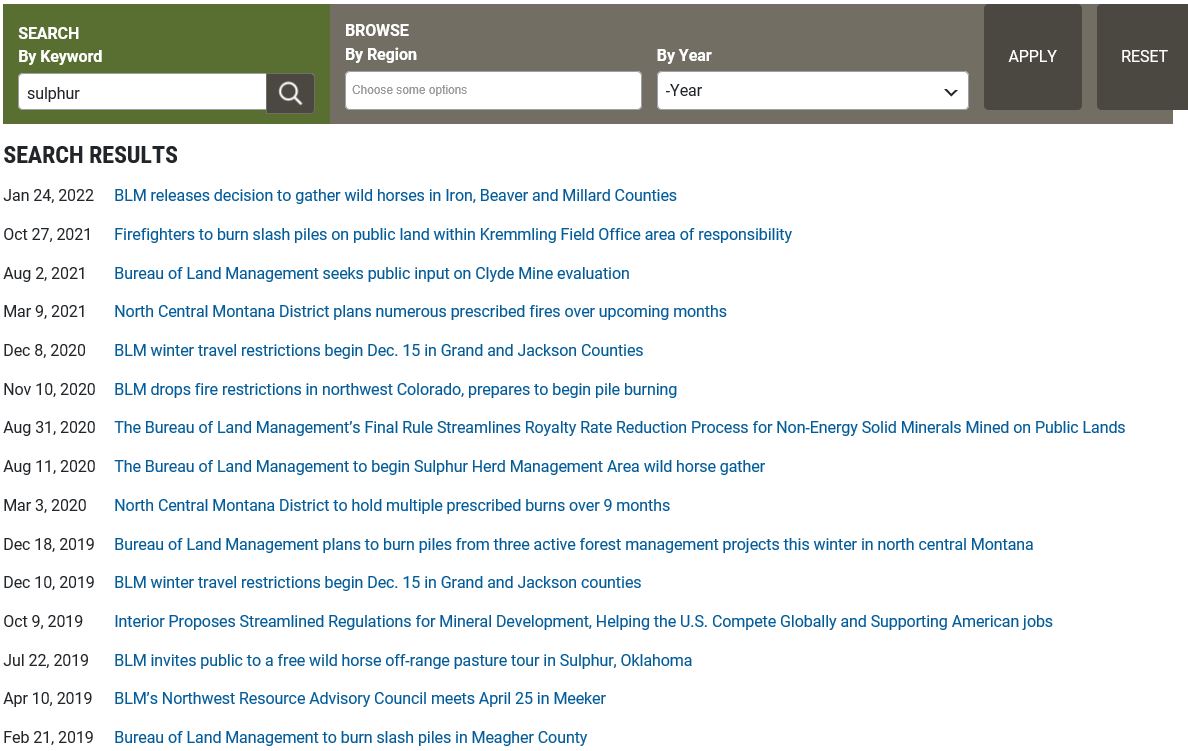Open Interior Proposes Streamlined Regulations article
1188x751 pixels.
(583, 622)
